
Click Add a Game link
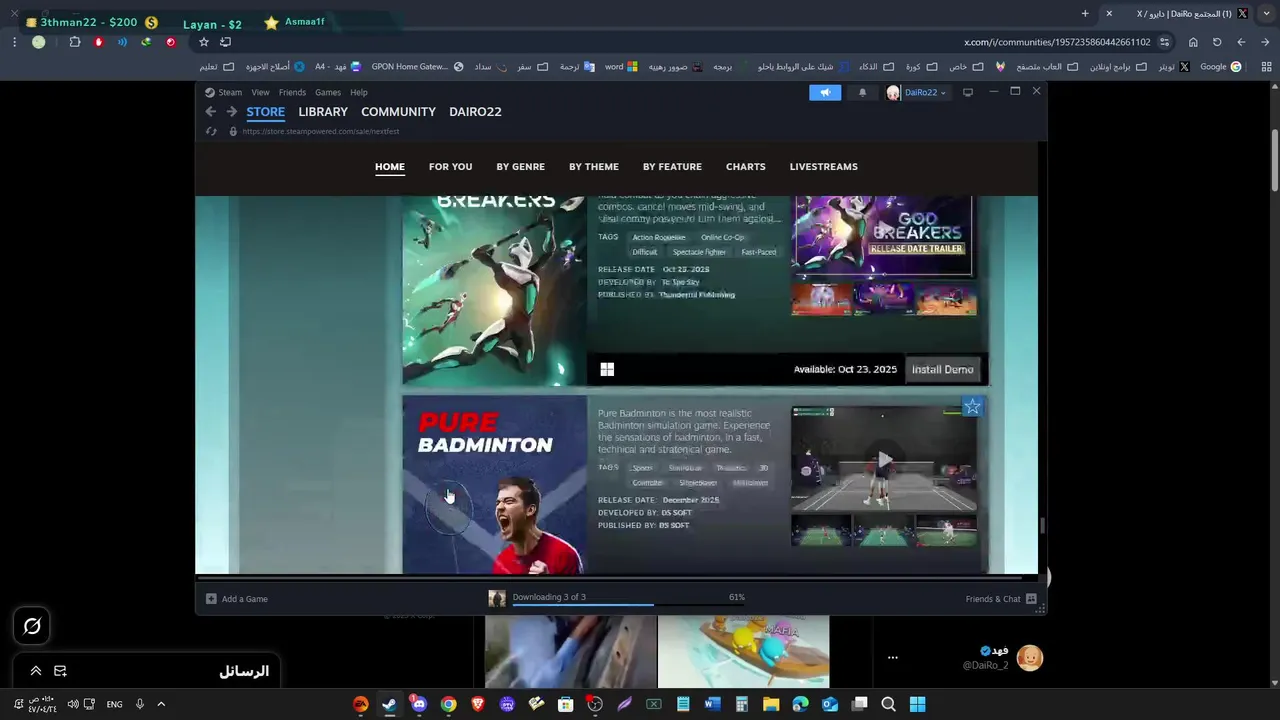pos(244,599)
